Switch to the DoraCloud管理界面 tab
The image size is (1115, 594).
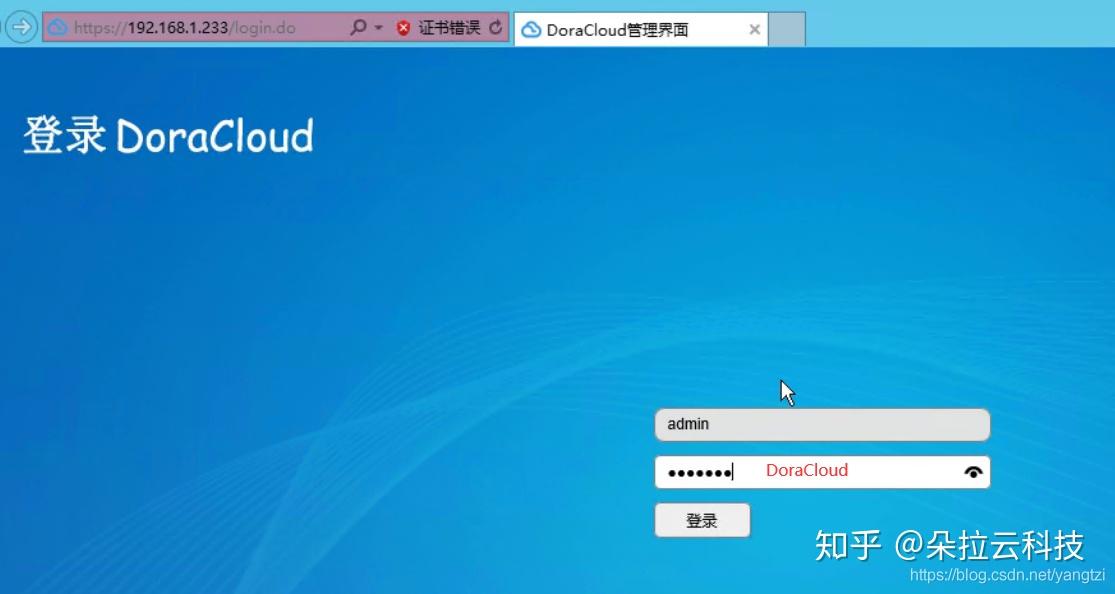click(x=640, y=29)
